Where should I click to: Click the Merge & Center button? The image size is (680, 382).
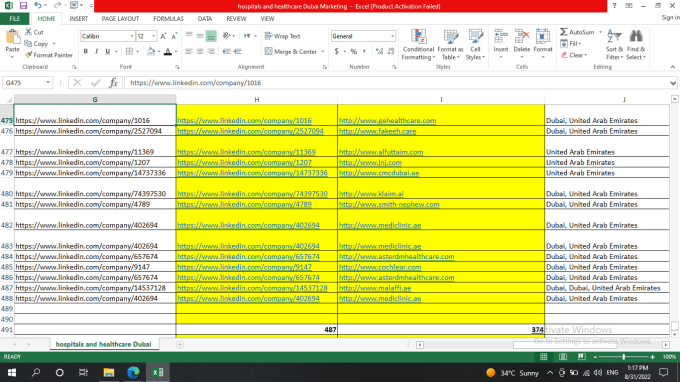[291, 52]
